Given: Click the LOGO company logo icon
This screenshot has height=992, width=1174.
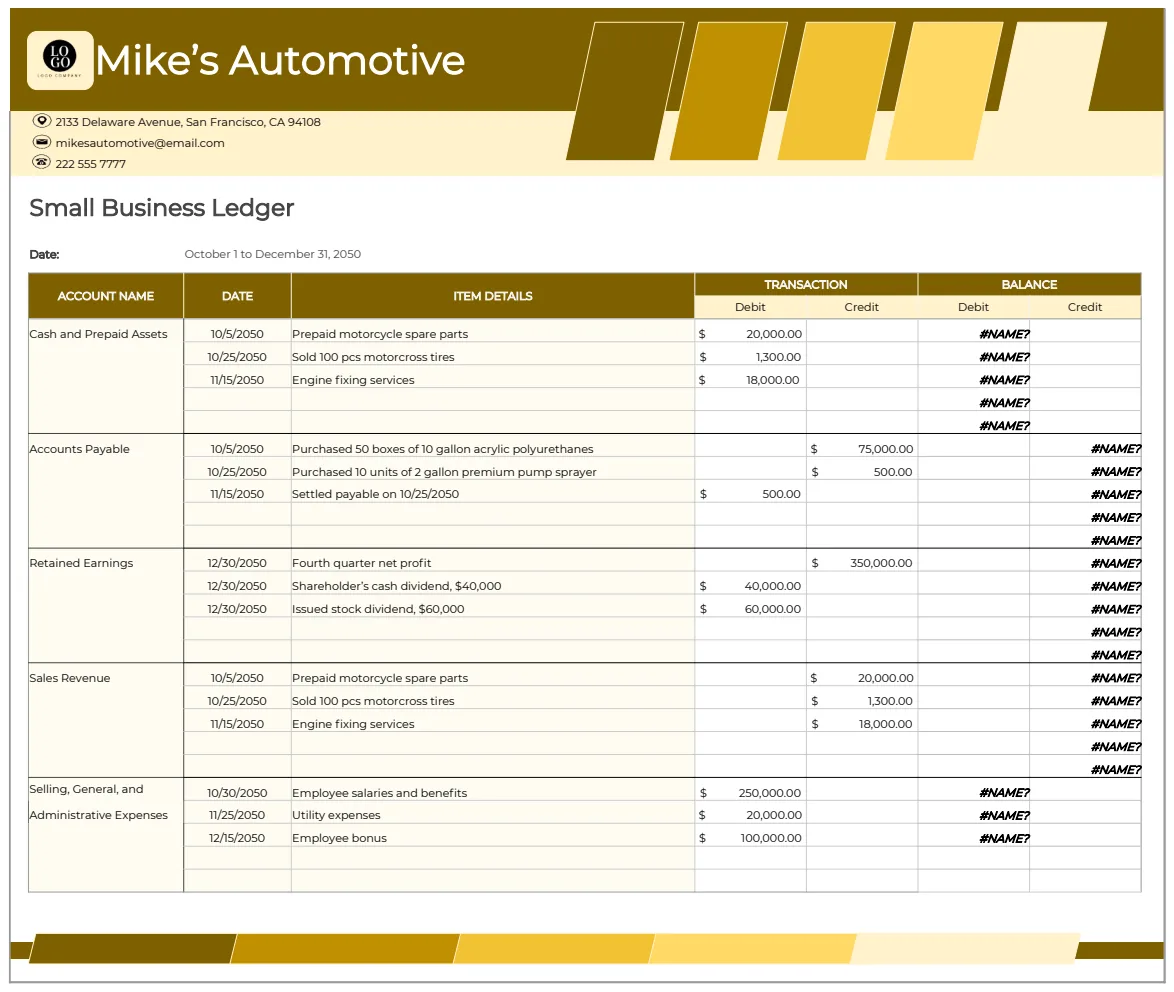Looking at the screenshot, I should coord(60,60).
